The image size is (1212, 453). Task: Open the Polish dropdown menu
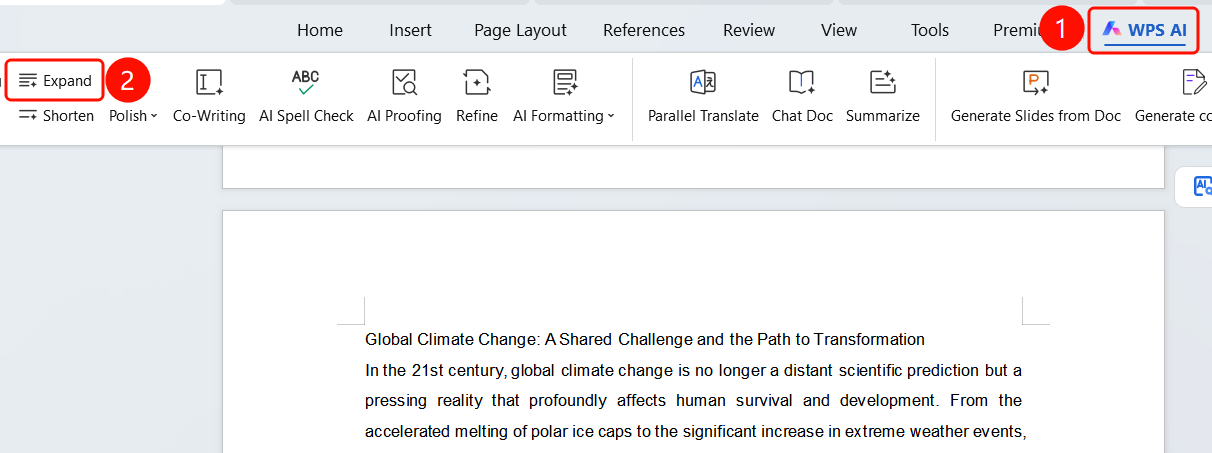pyautogui.click(x=134, y=116)
